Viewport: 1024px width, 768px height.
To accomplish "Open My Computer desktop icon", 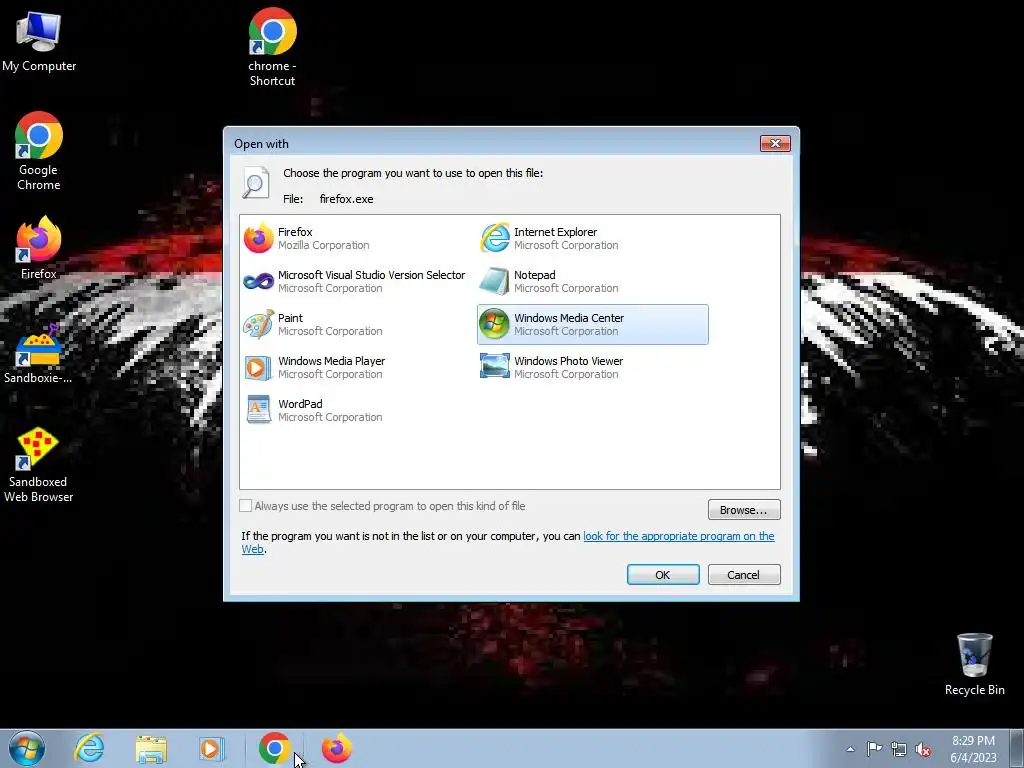I will 39,41.
